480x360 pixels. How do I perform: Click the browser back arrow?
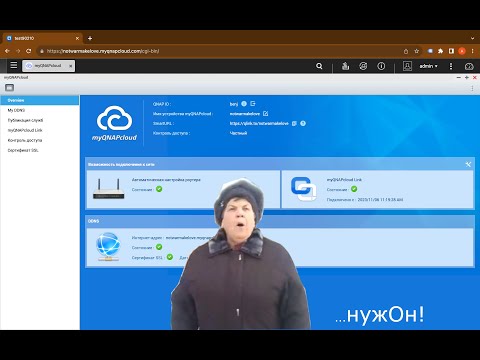click(x=7, y=51)
